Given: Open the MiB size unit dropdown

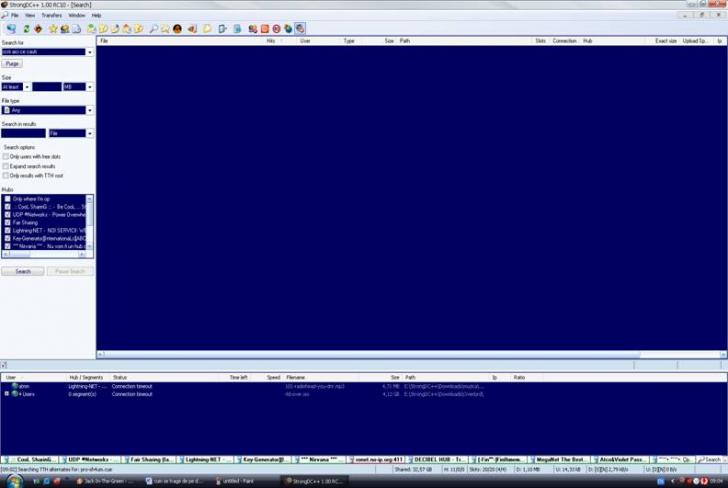Looking at the screenshot, I should pyautogui.click(x=89, y=87).
